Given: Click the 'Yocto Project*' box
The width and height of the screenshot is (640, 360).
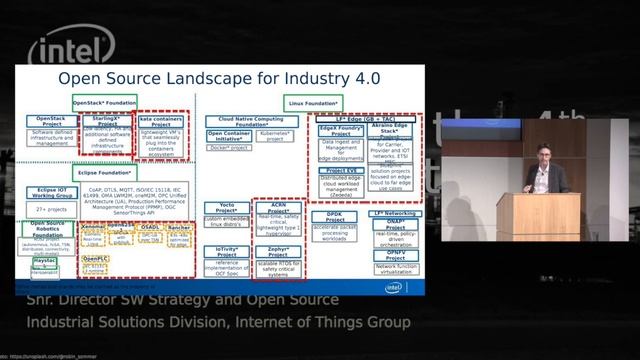Looking at the screenshot, I should pos(227,208).
